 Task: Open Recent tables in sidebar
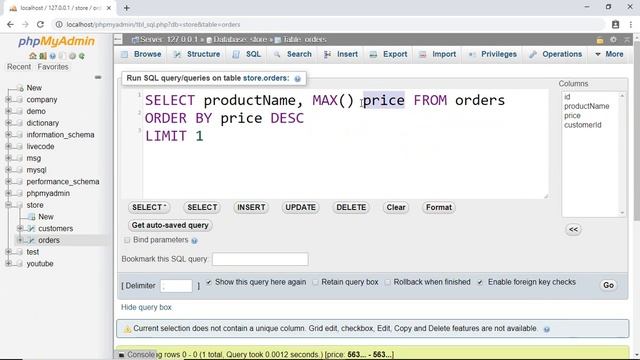click(19, 67)
